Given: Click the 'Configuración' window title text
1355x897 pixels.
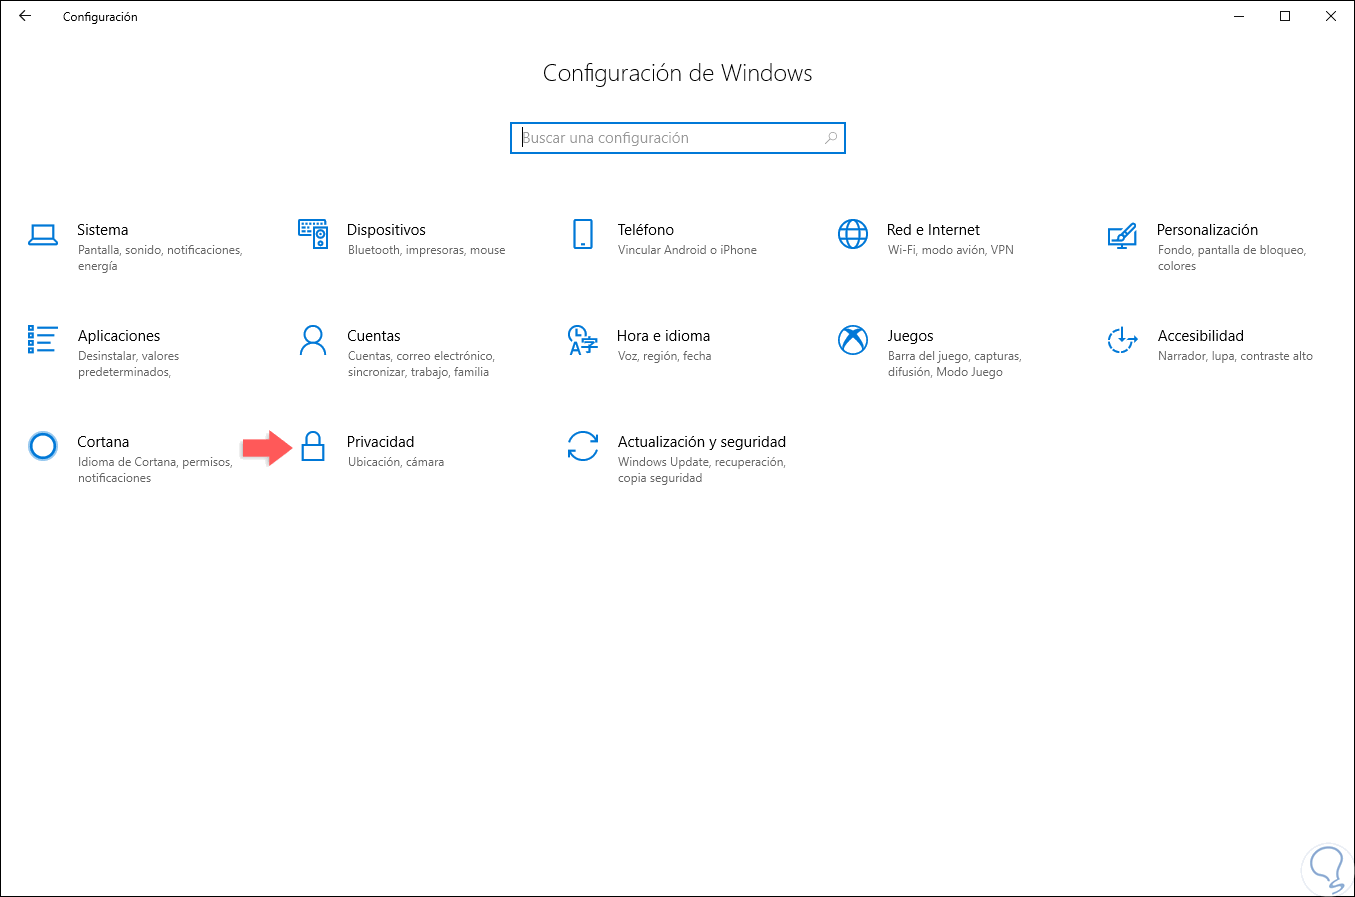Looking at the screenshot, I should pyautogui.click(x=100, y=17).
